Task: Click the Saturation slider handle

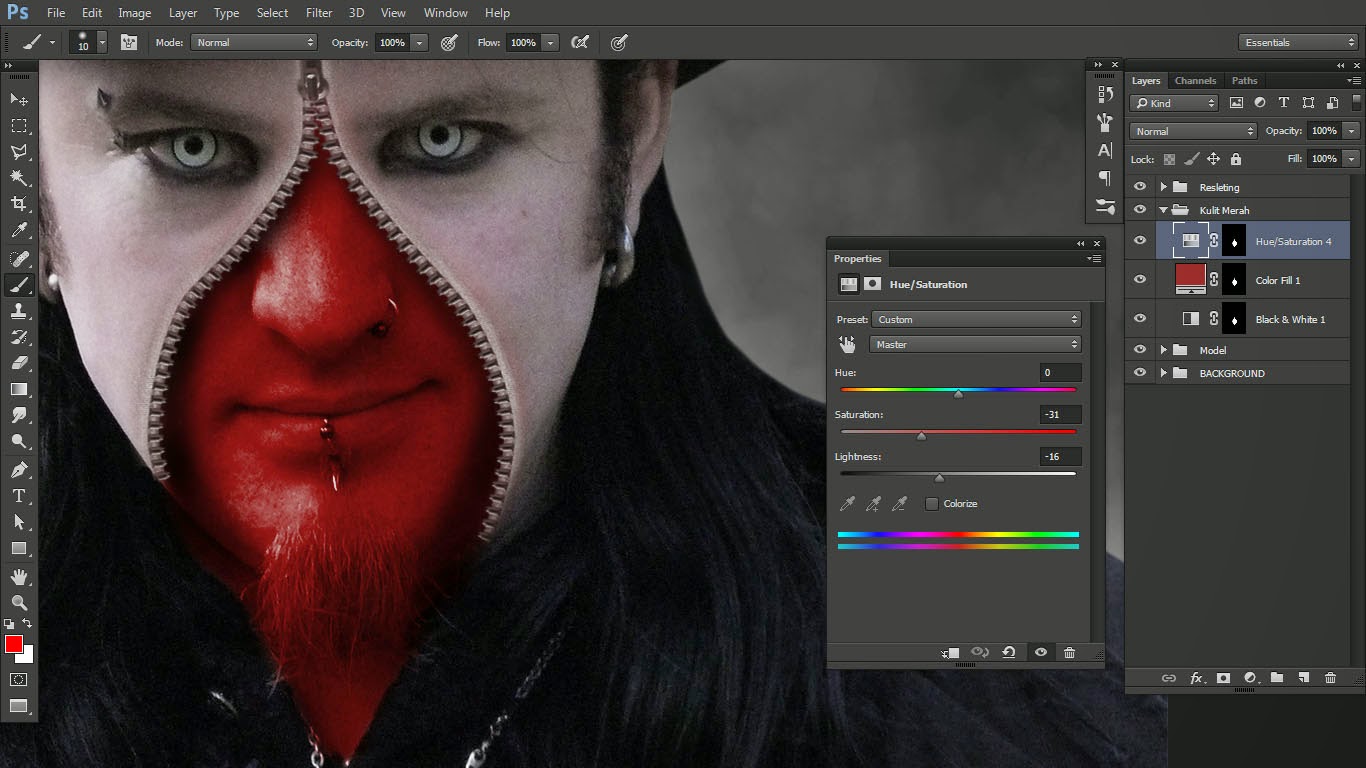Action: (x=921, y=436)
